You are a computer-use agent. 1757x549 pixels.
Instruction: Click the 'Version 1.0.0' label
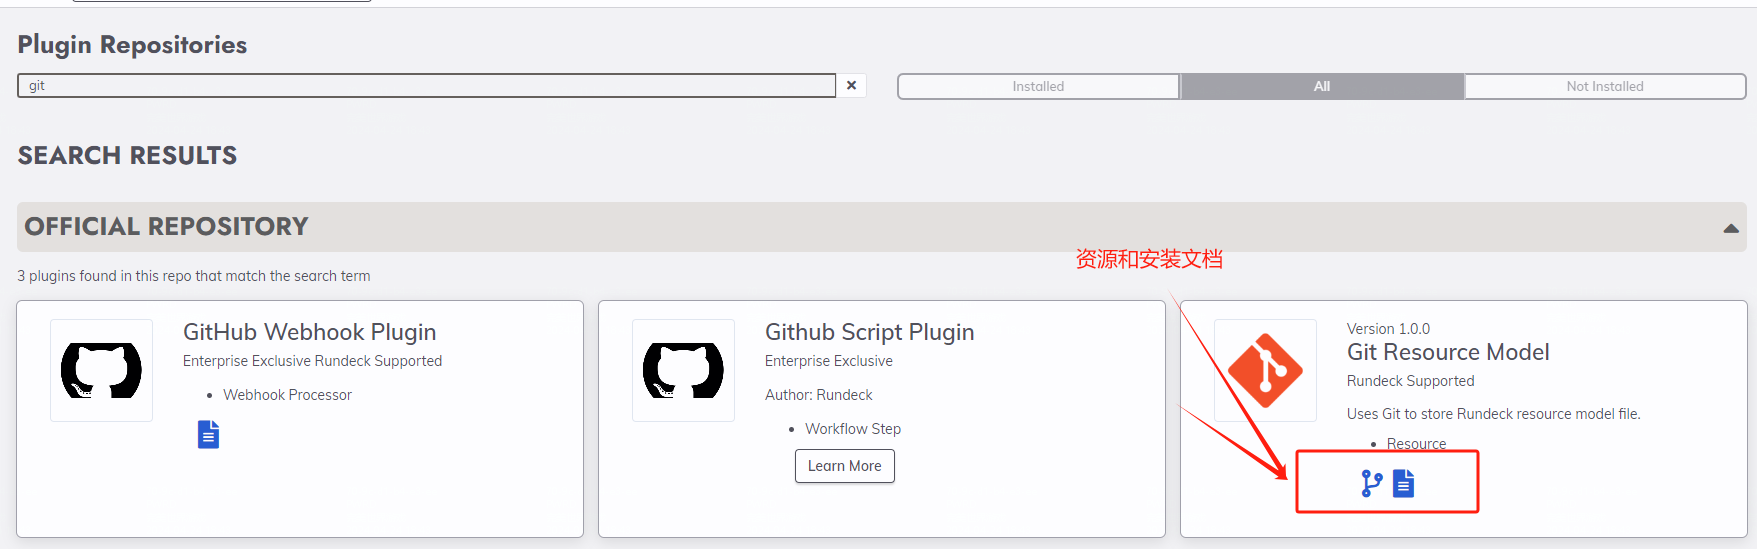[x=1388, y=329]
